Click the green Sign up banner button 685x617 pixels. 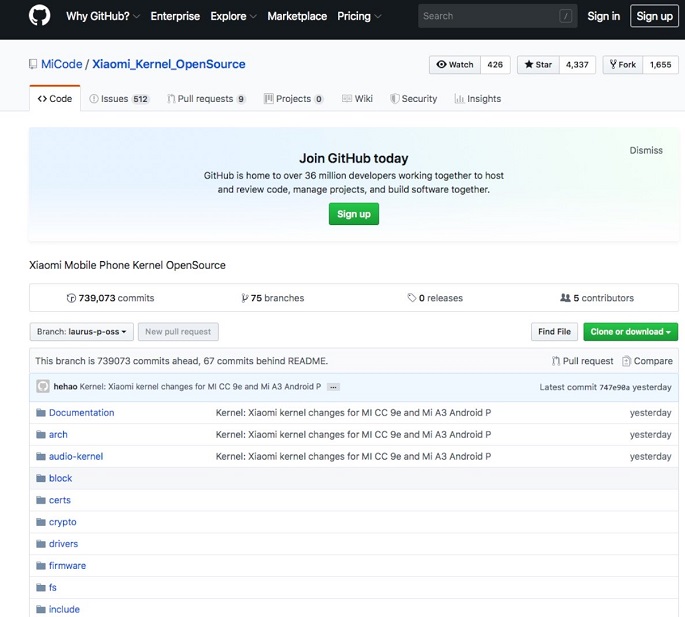click(x=354, y=214)
